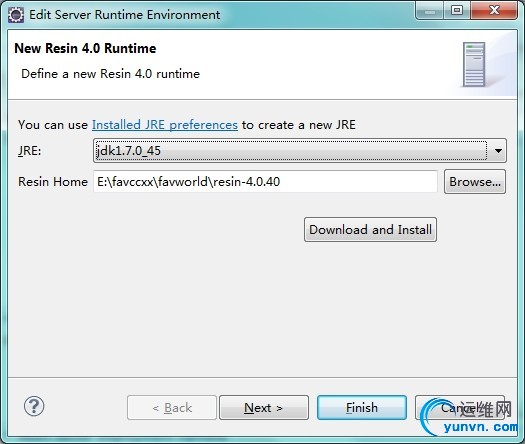The image size is (525, 444).
Task: Click the Cancel button
Action: click(x=460, y=408)
